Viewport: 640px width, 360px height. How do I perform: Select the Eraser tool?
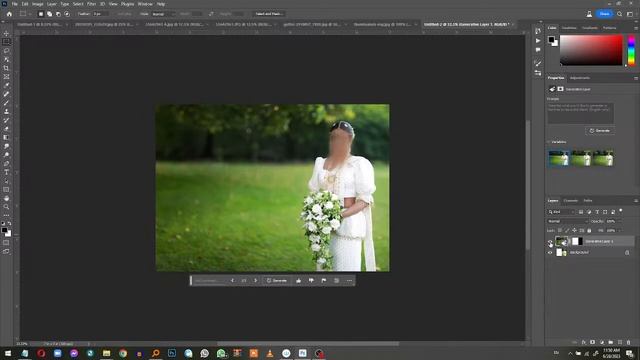(x=6, y=129)
